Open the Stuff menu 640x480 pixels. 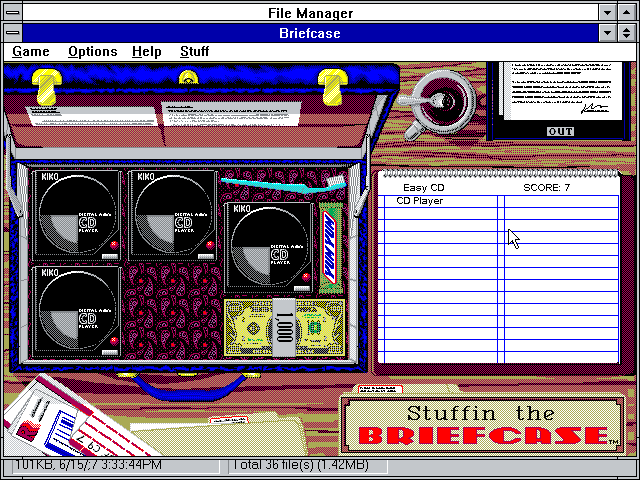(194, 51)
